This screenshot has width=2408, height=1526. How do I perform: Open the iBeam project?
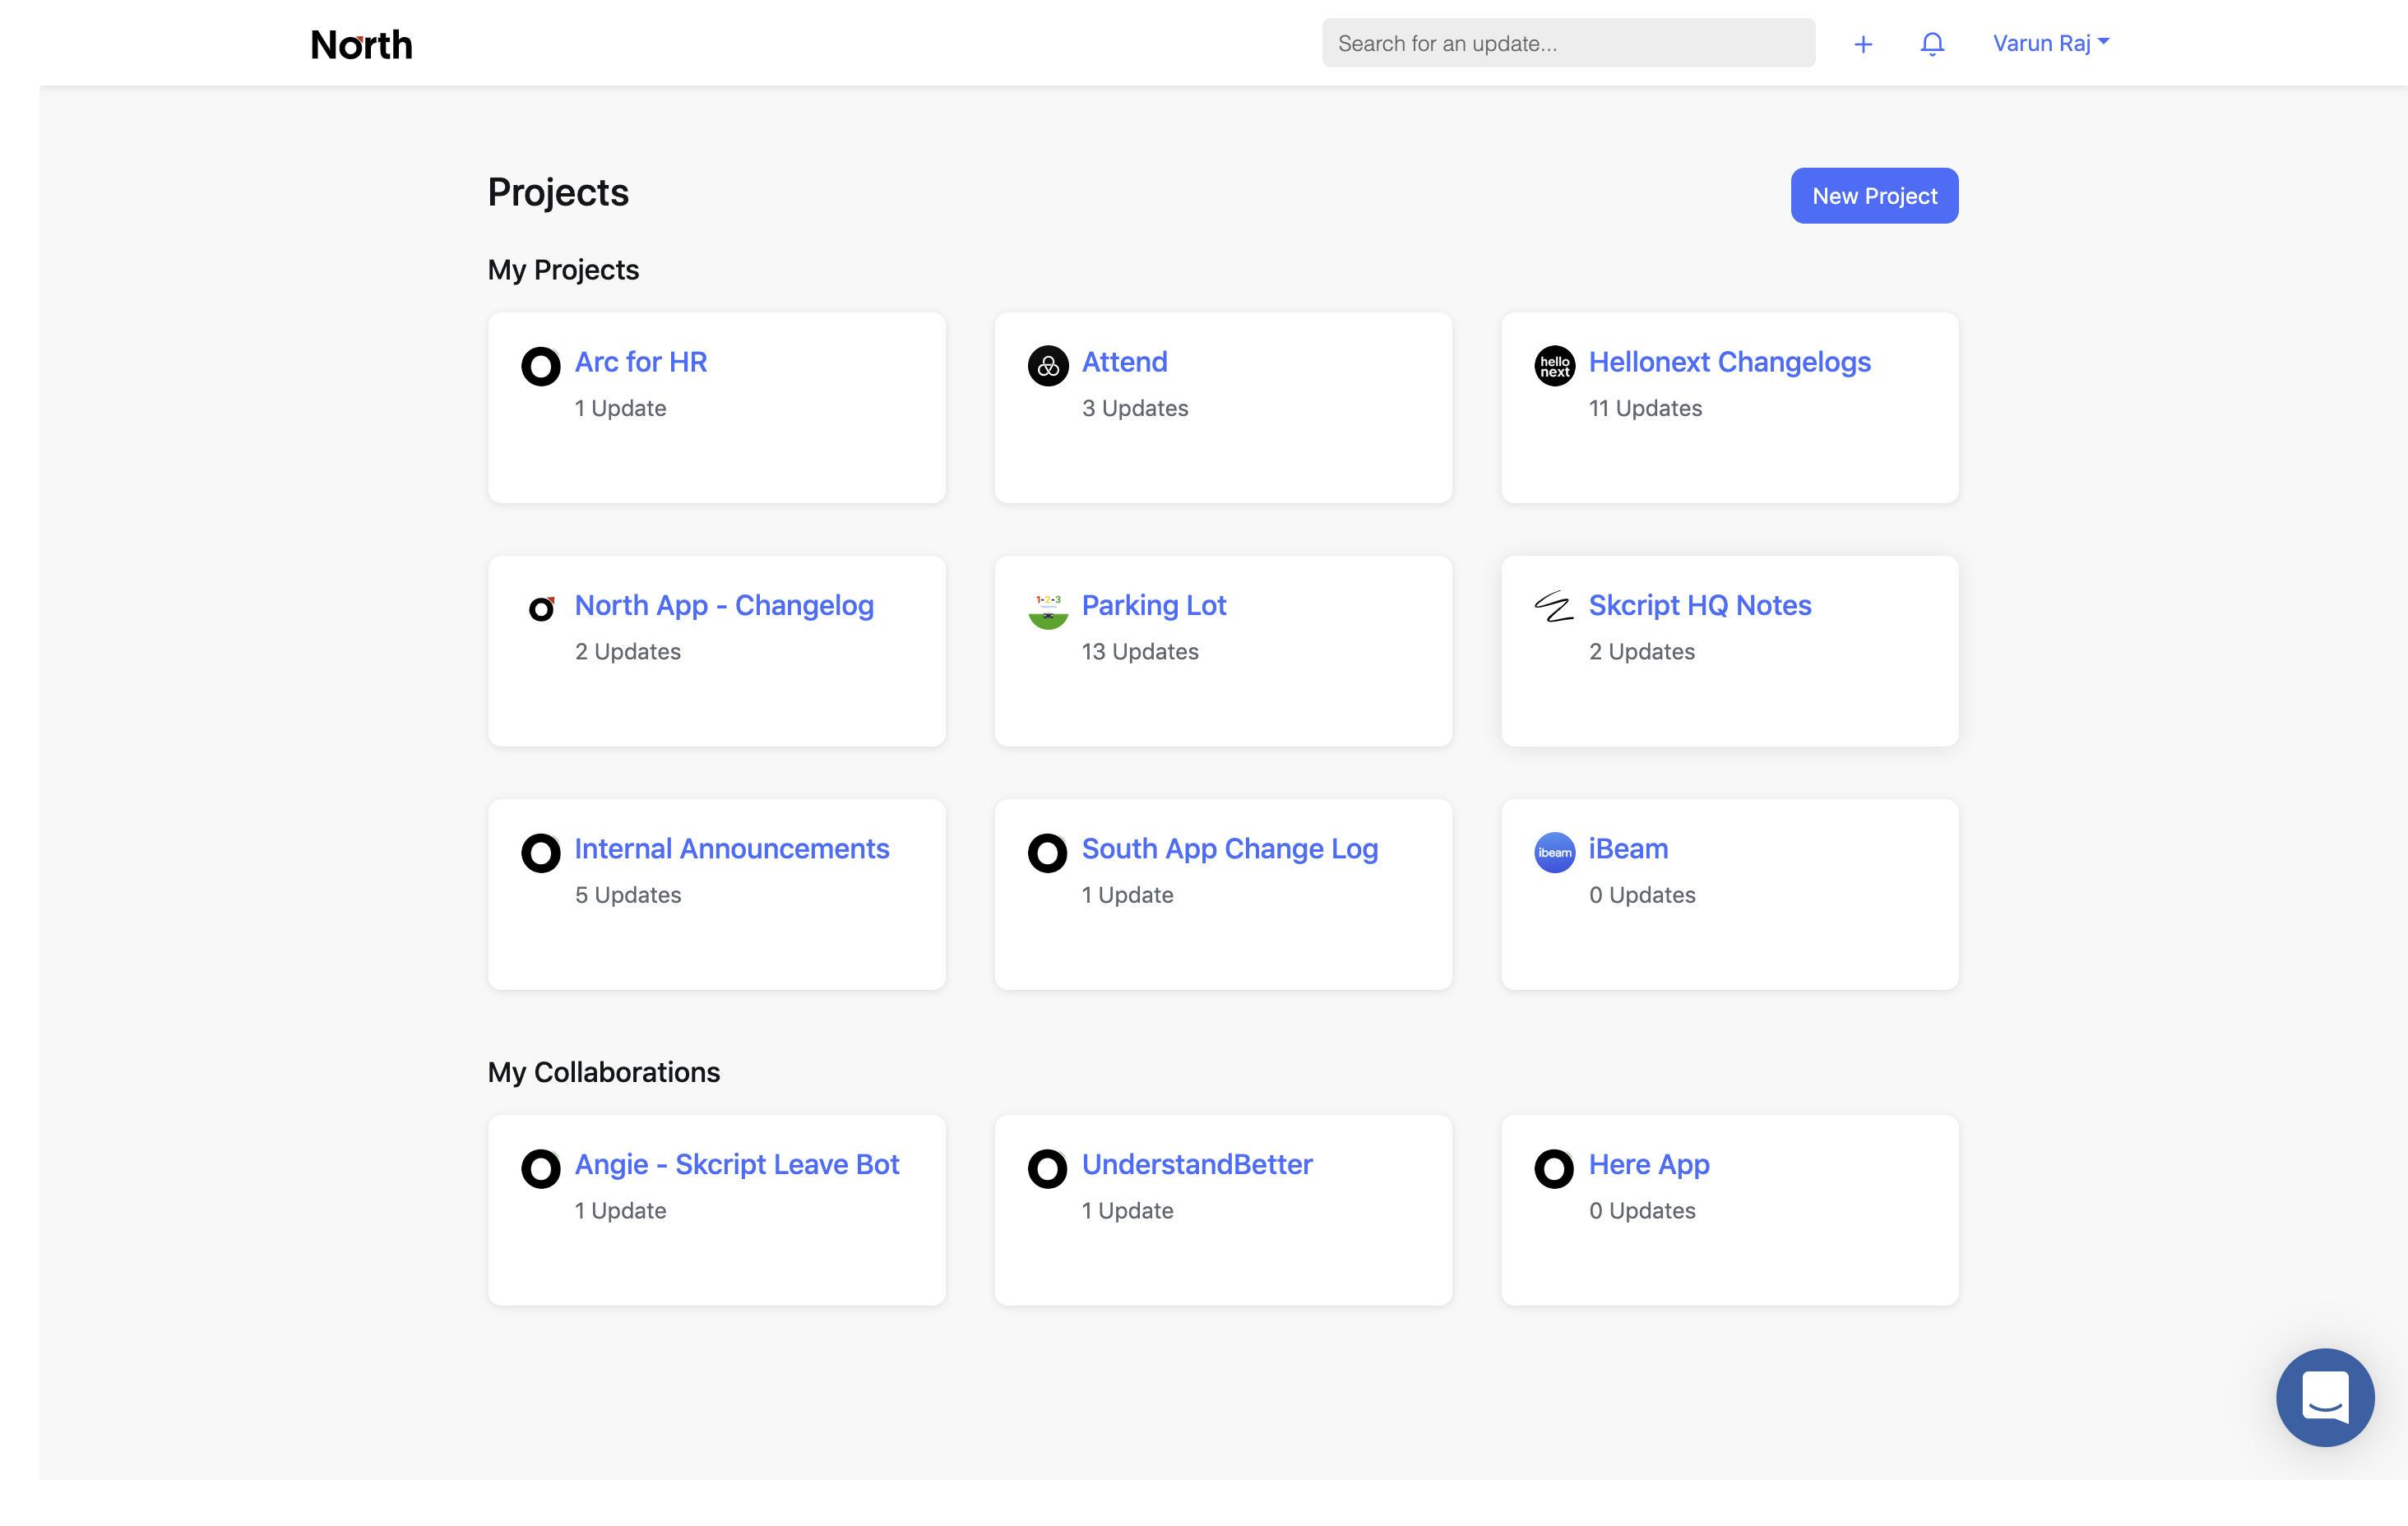click(1628, 848)
